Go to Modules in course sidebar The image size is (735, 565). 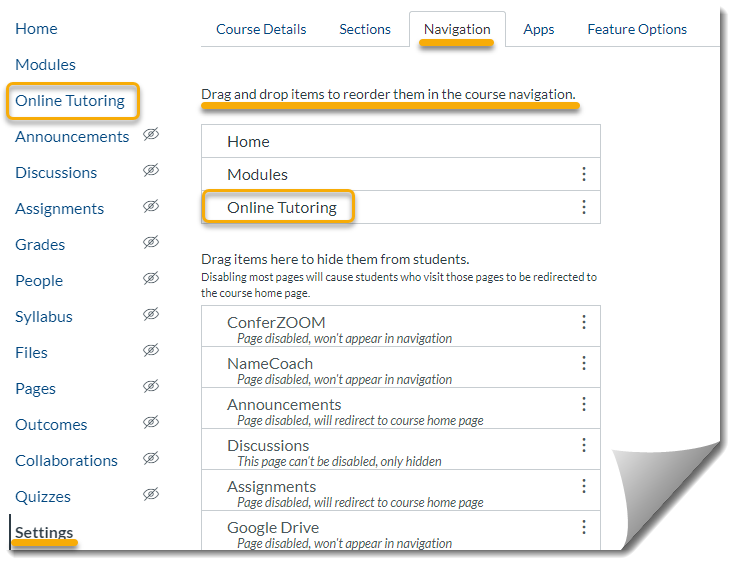coord(45,65)
